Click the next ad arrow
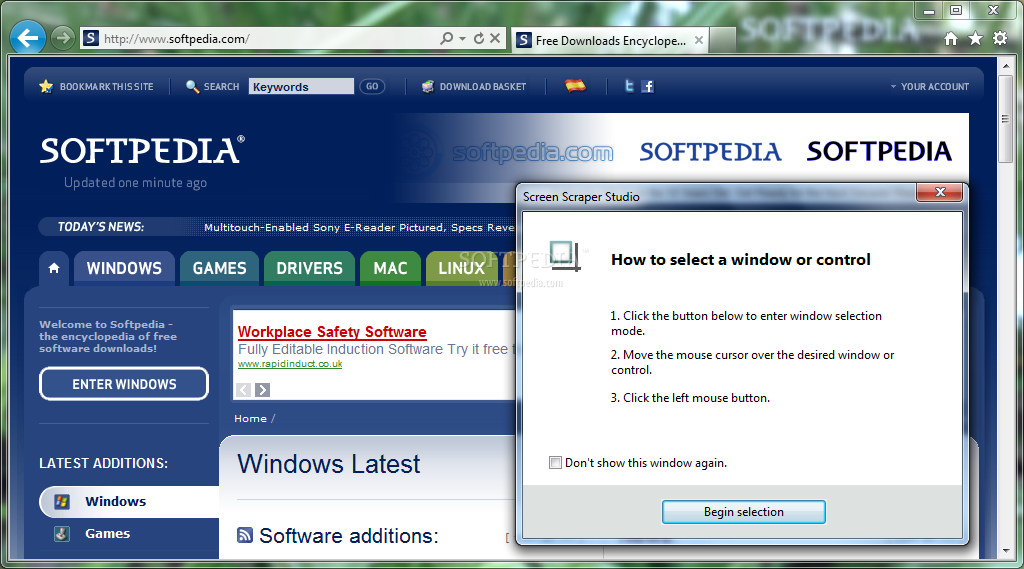 263,390
